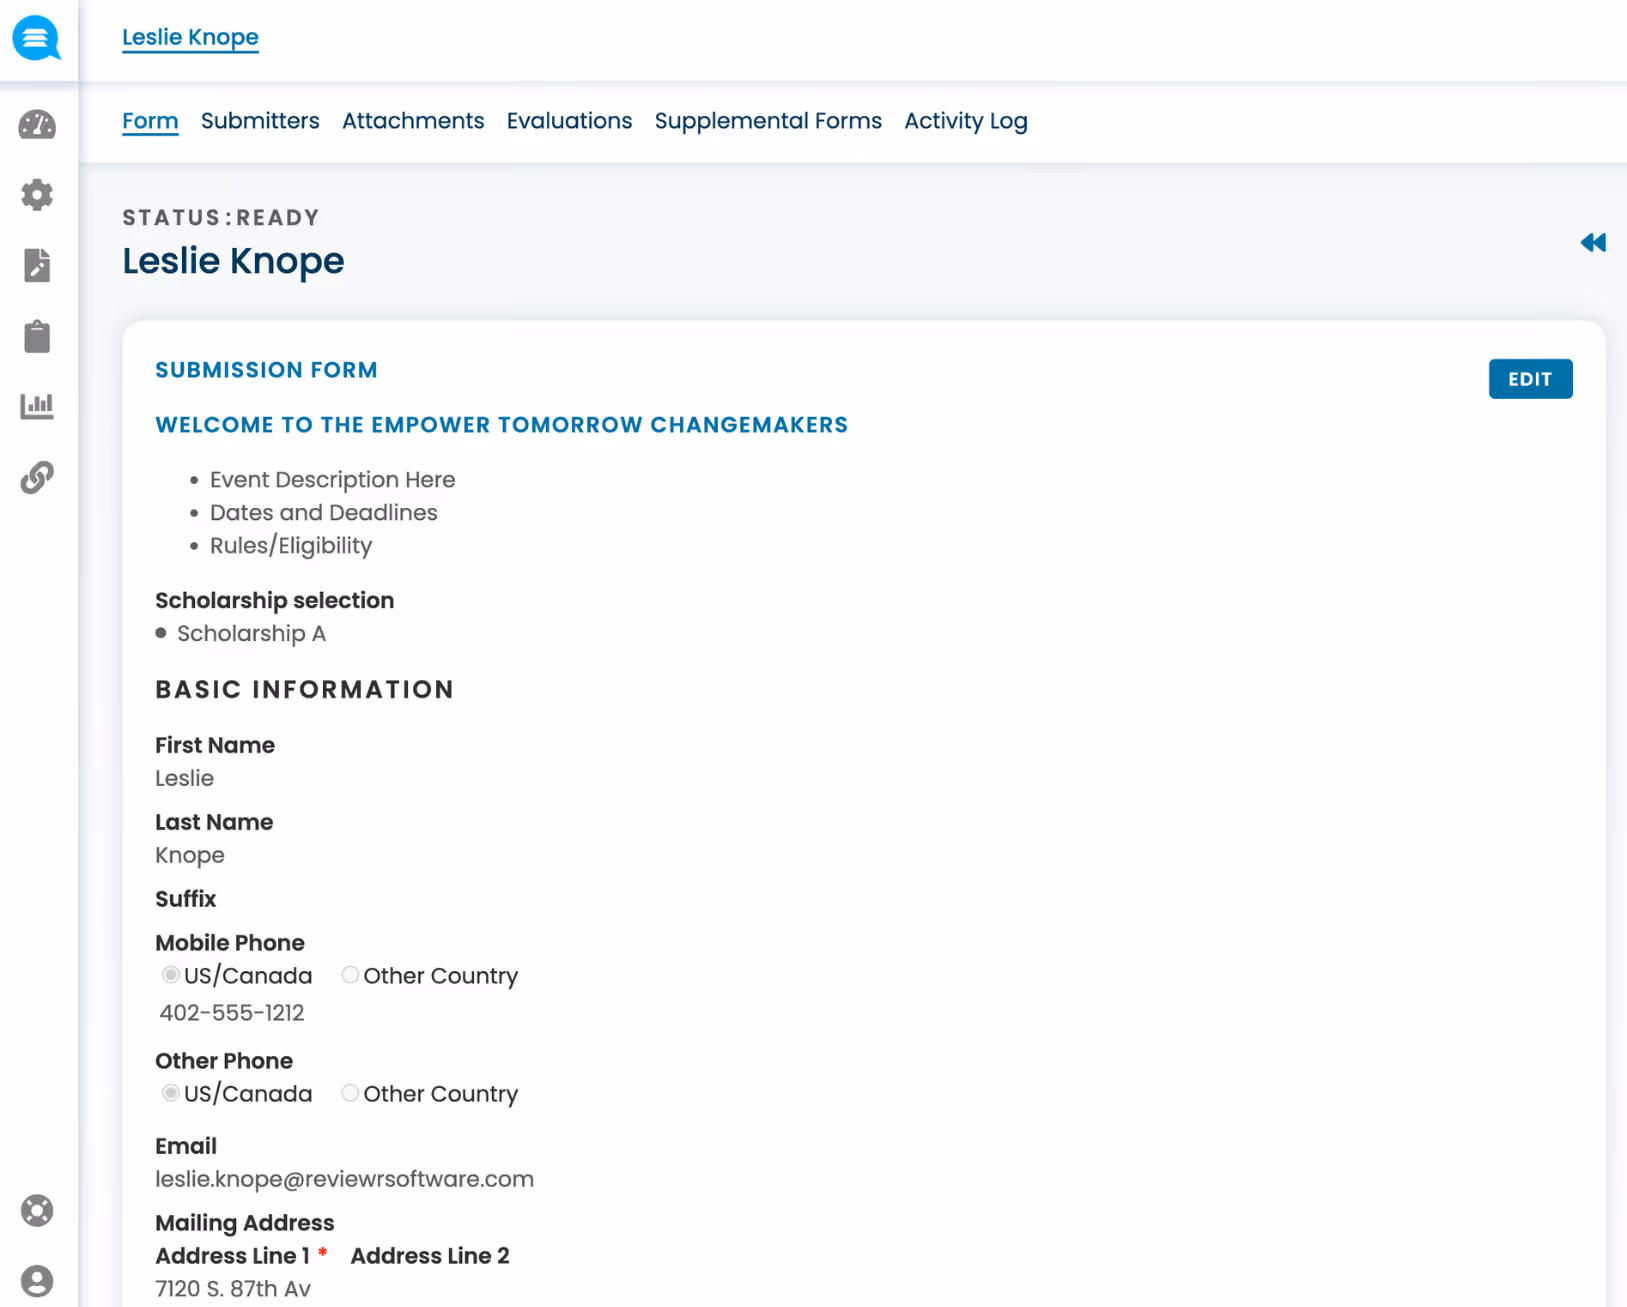1627x1307 pixels.
Task: Click the Last Name value Knope
Action: 190,856
